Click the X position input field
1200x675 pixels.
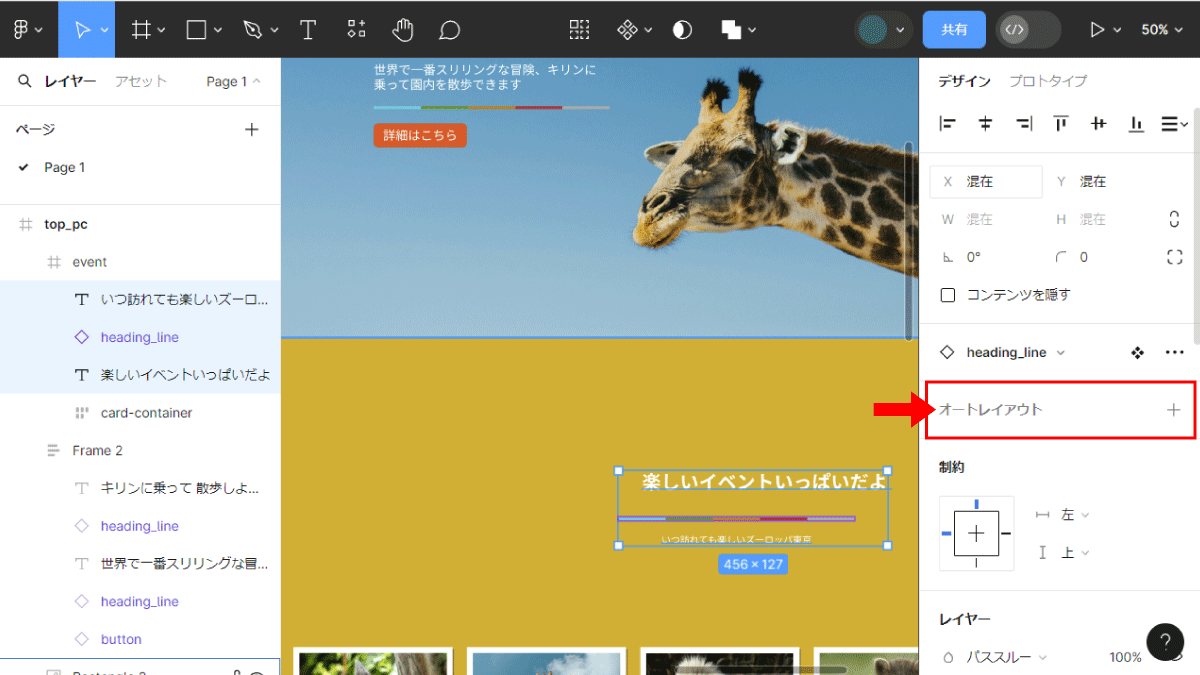click(986, 182)
